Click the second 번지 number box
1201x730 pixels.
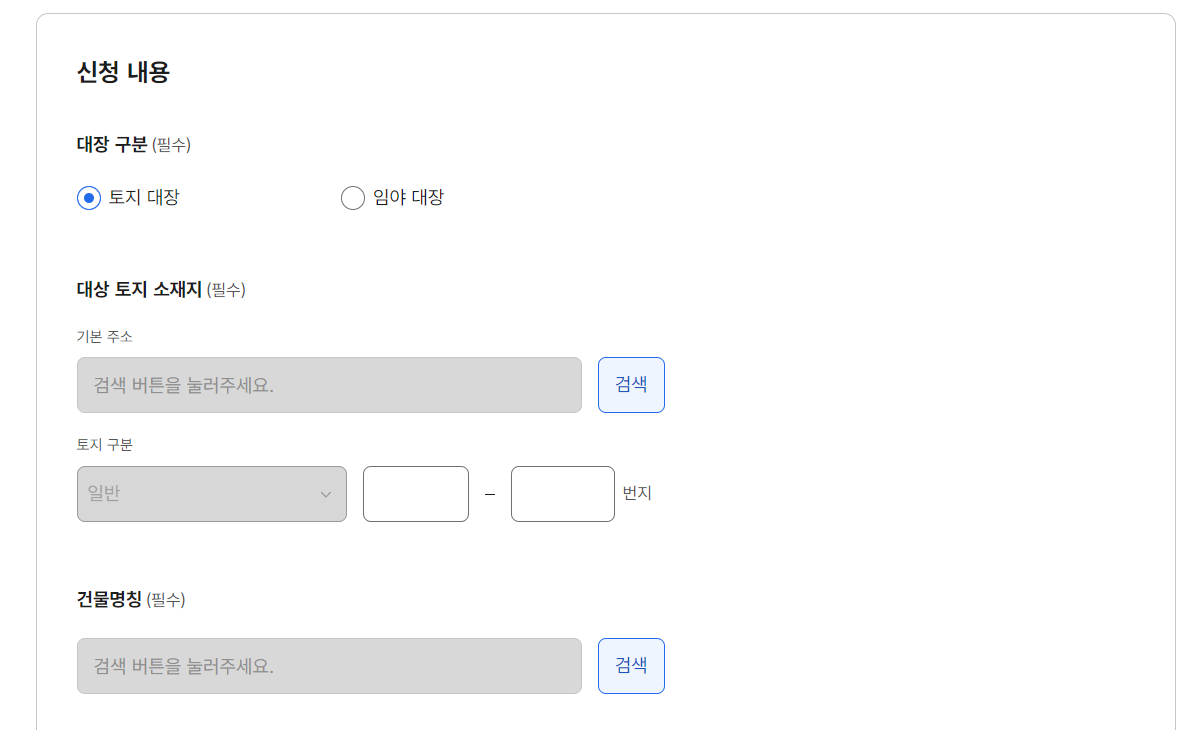(x=562, y=493)
